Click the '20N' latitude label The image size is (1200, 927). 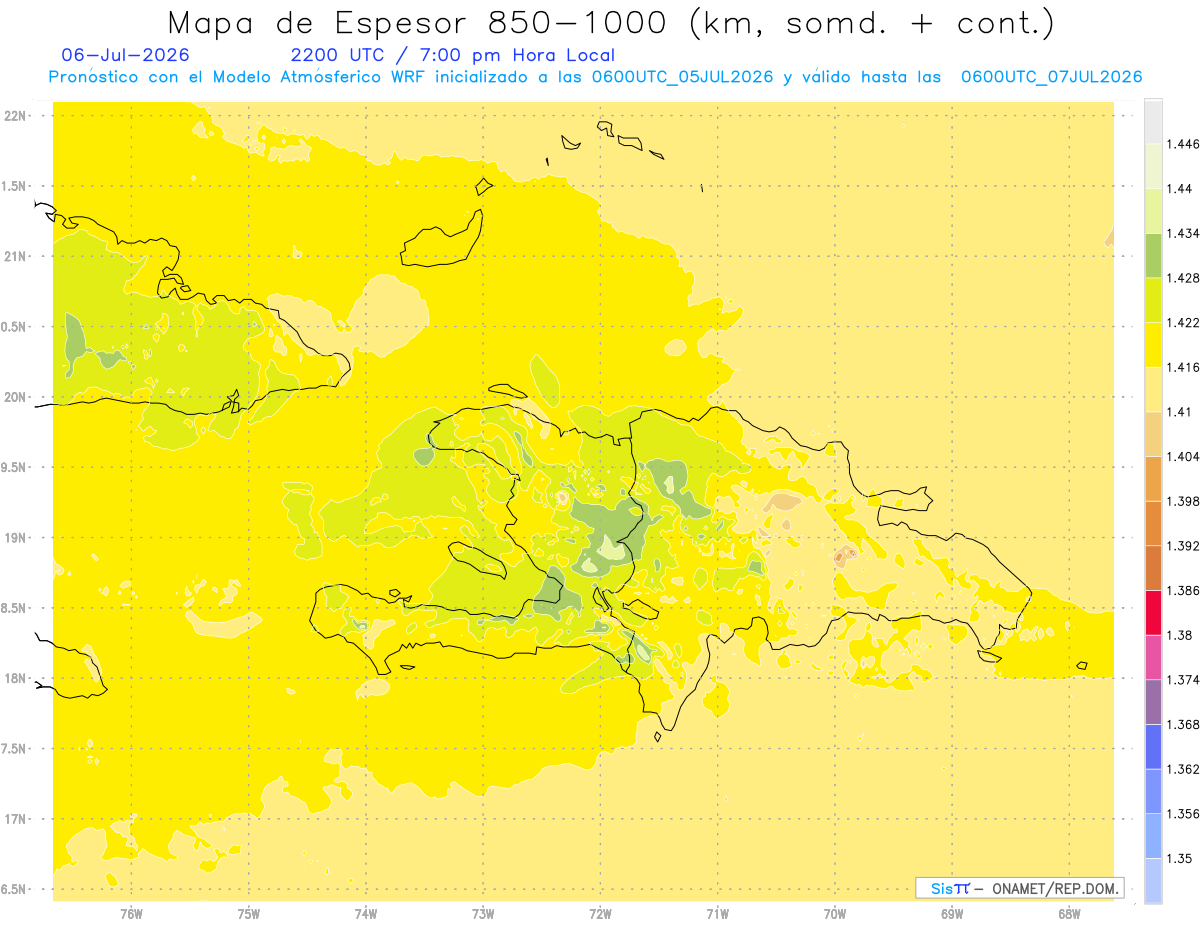(x=17, y=397)
